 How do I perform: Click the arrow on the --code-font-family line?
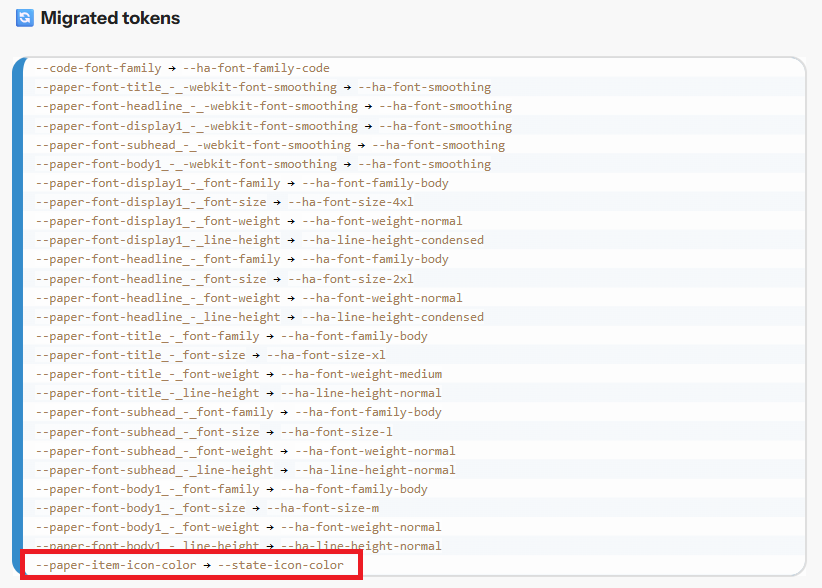172,68
